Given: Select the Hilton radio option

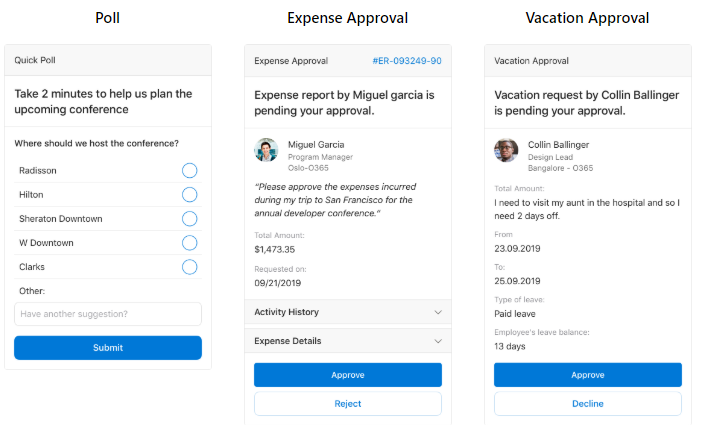Looking at the screenshot, I should tap(190, 195).
